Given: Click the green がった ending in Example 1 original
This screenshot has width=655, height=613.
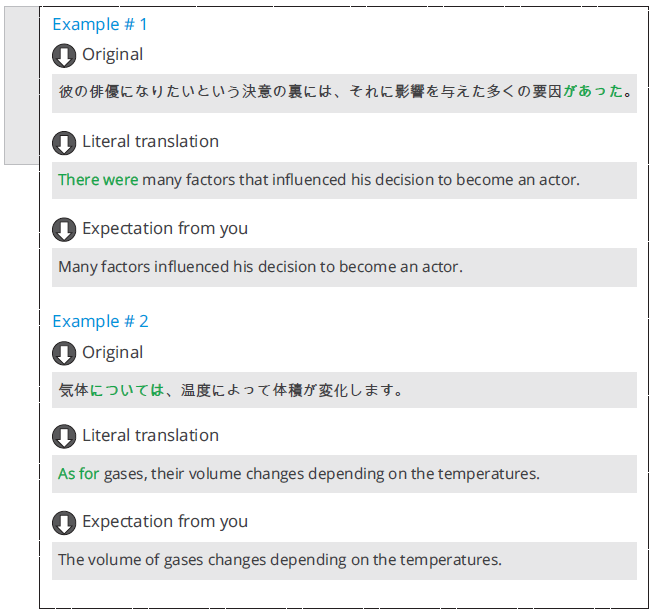Looking at the screenshot, I should [x=593, y=91].
